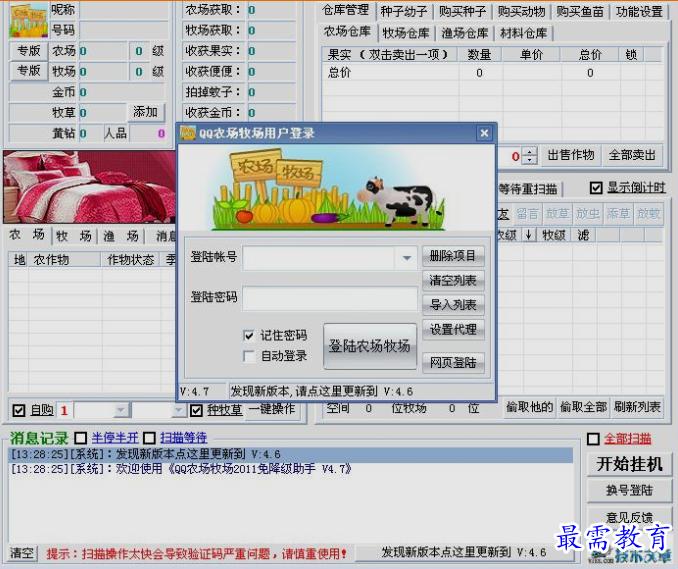Select the 农场仓库 sub-tab
This screenshot has width=678, height=569.
pyautogui.click(x=347, y=32)
